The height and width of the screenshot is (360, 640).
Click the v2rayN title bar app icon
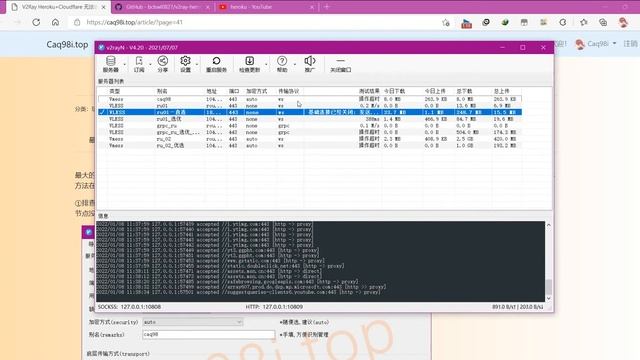coord(101,47)
